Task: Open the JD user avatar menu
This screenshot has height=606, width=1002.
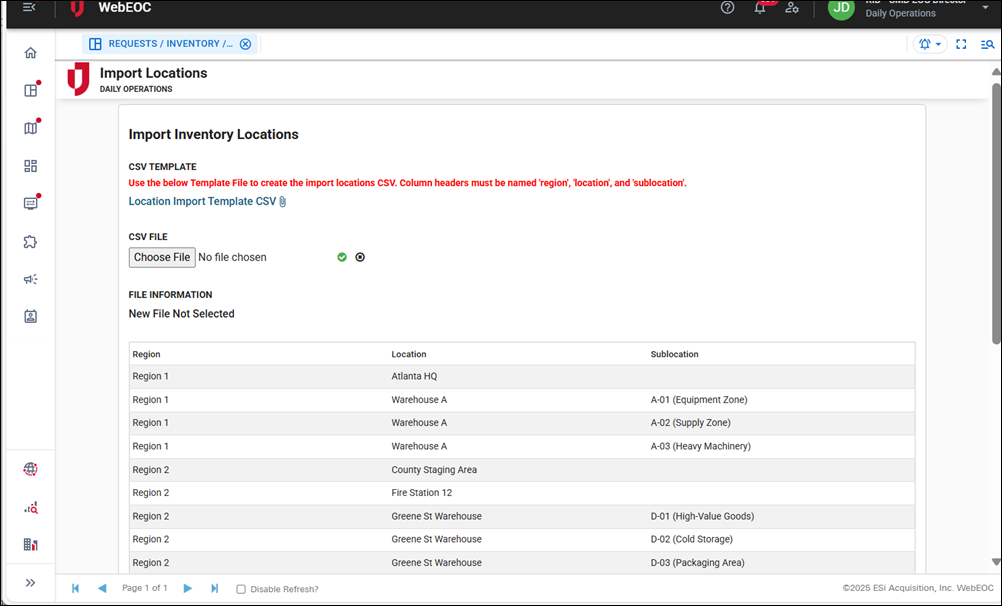Action: pos(841,11)
